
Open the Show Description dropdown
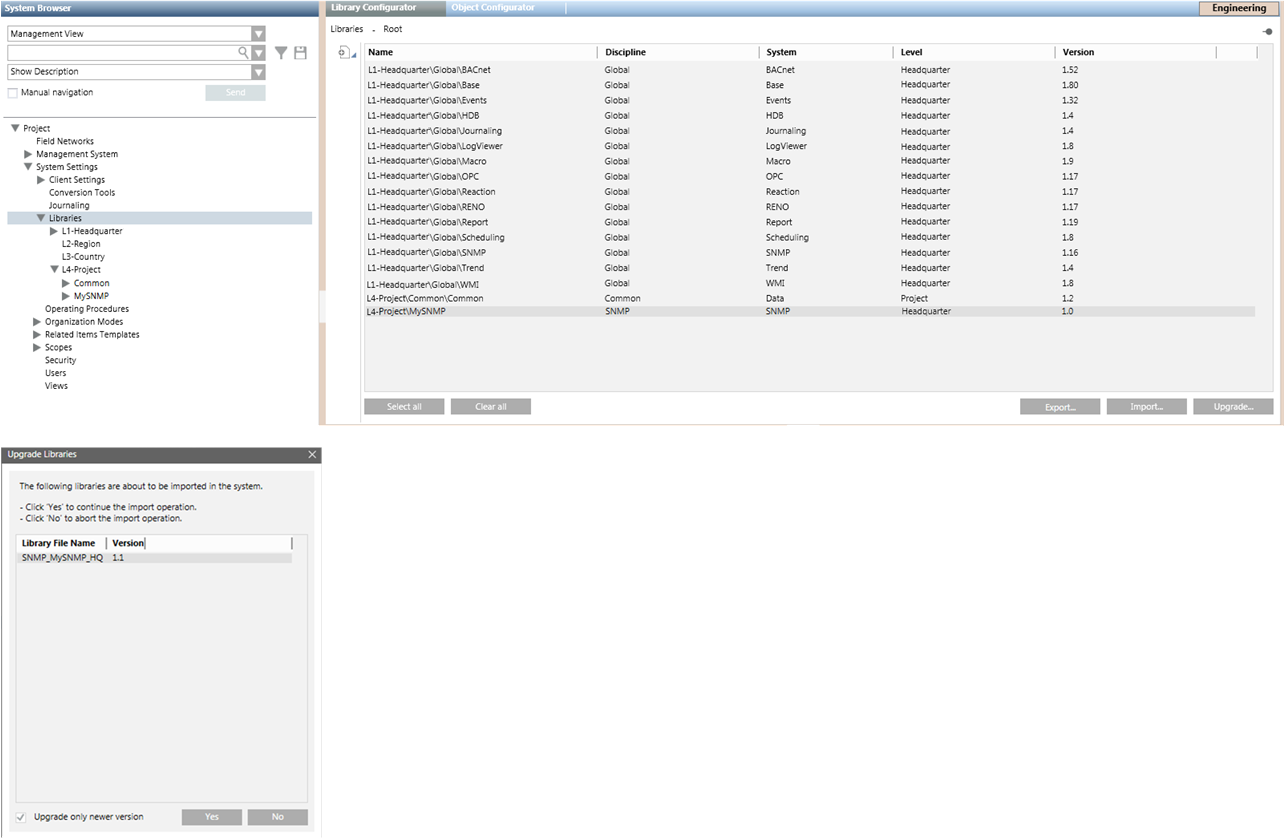(x=258, y=72)
